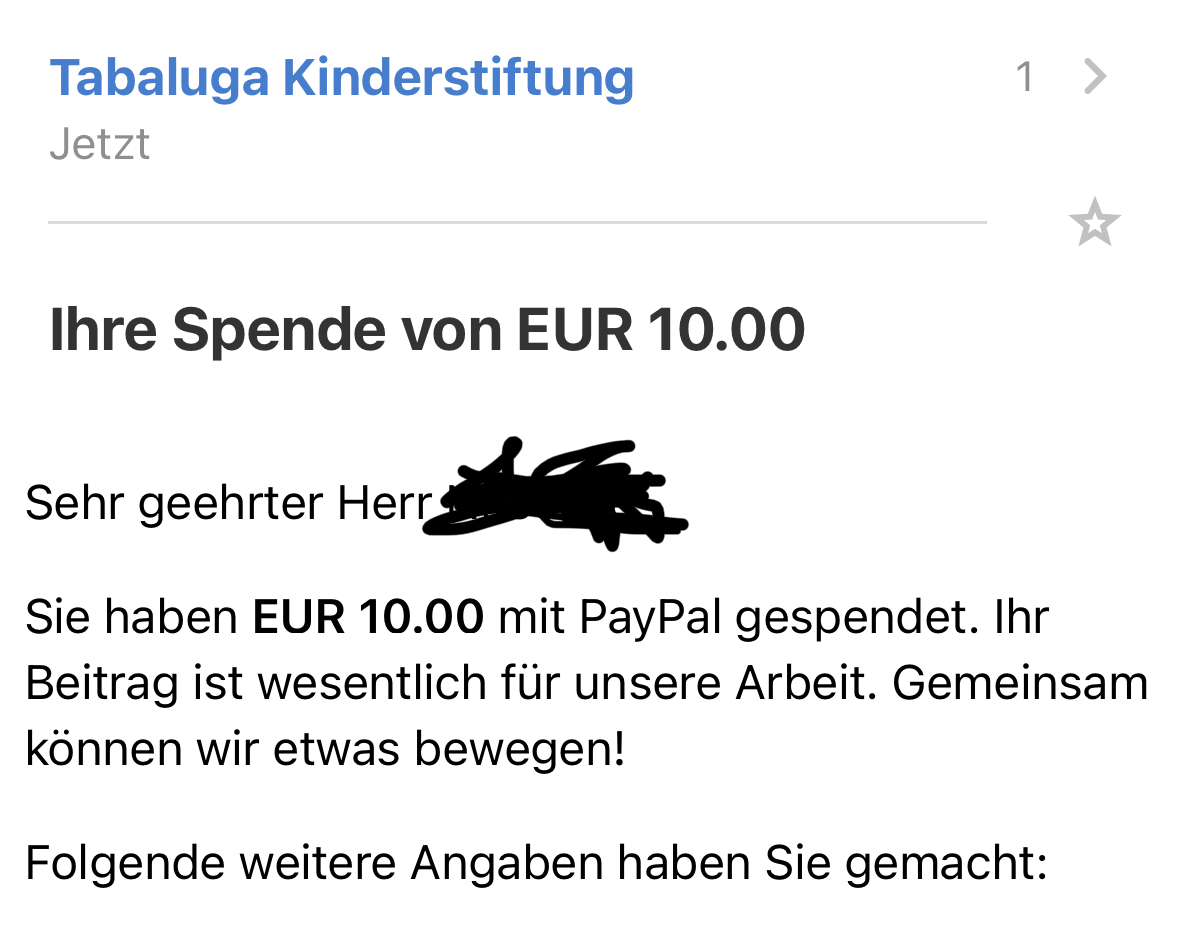1179x926 pixels.
Task: Click the Folgende weitere Angaben line
Action: click(535, 864)
